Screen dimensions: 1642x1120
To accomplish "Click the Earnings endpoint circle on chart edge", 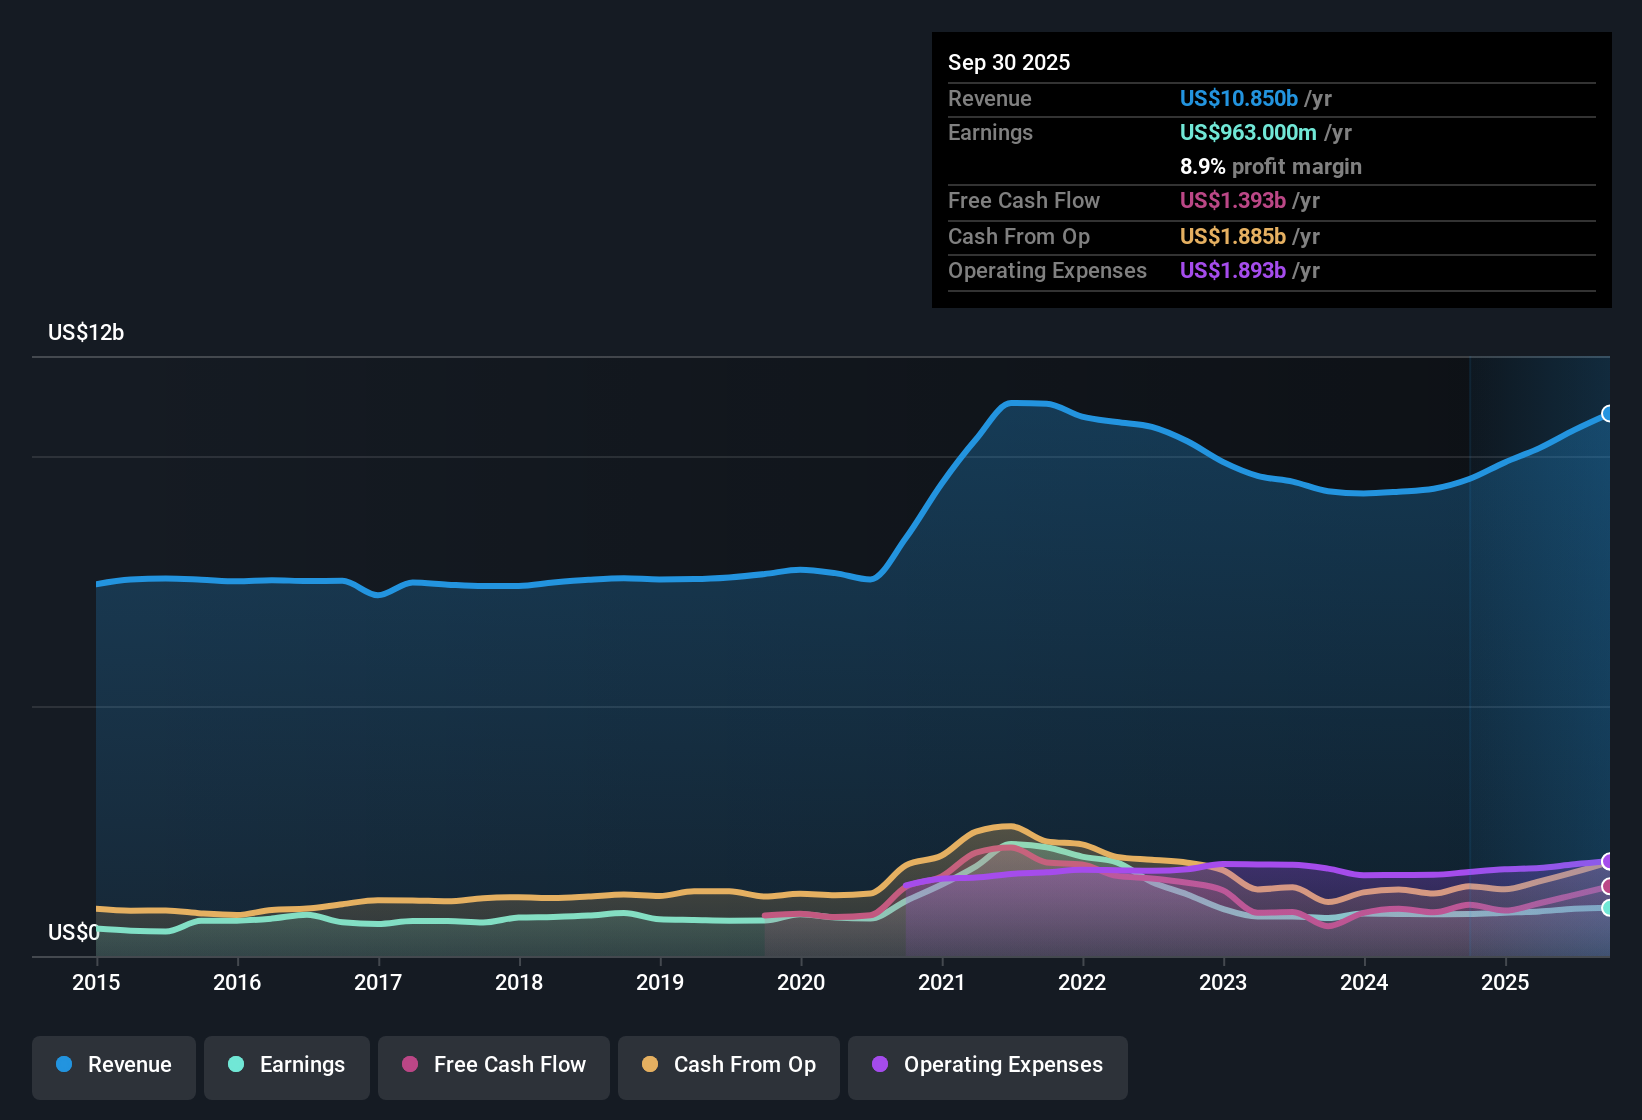I will point(1608,908).
